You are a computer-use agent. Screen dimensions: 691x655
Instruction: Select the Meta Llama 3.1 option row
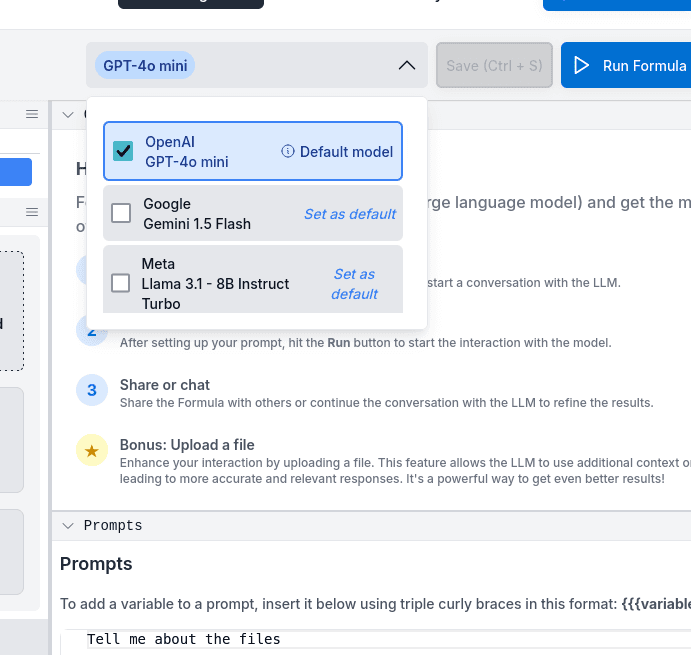point(253,279)
